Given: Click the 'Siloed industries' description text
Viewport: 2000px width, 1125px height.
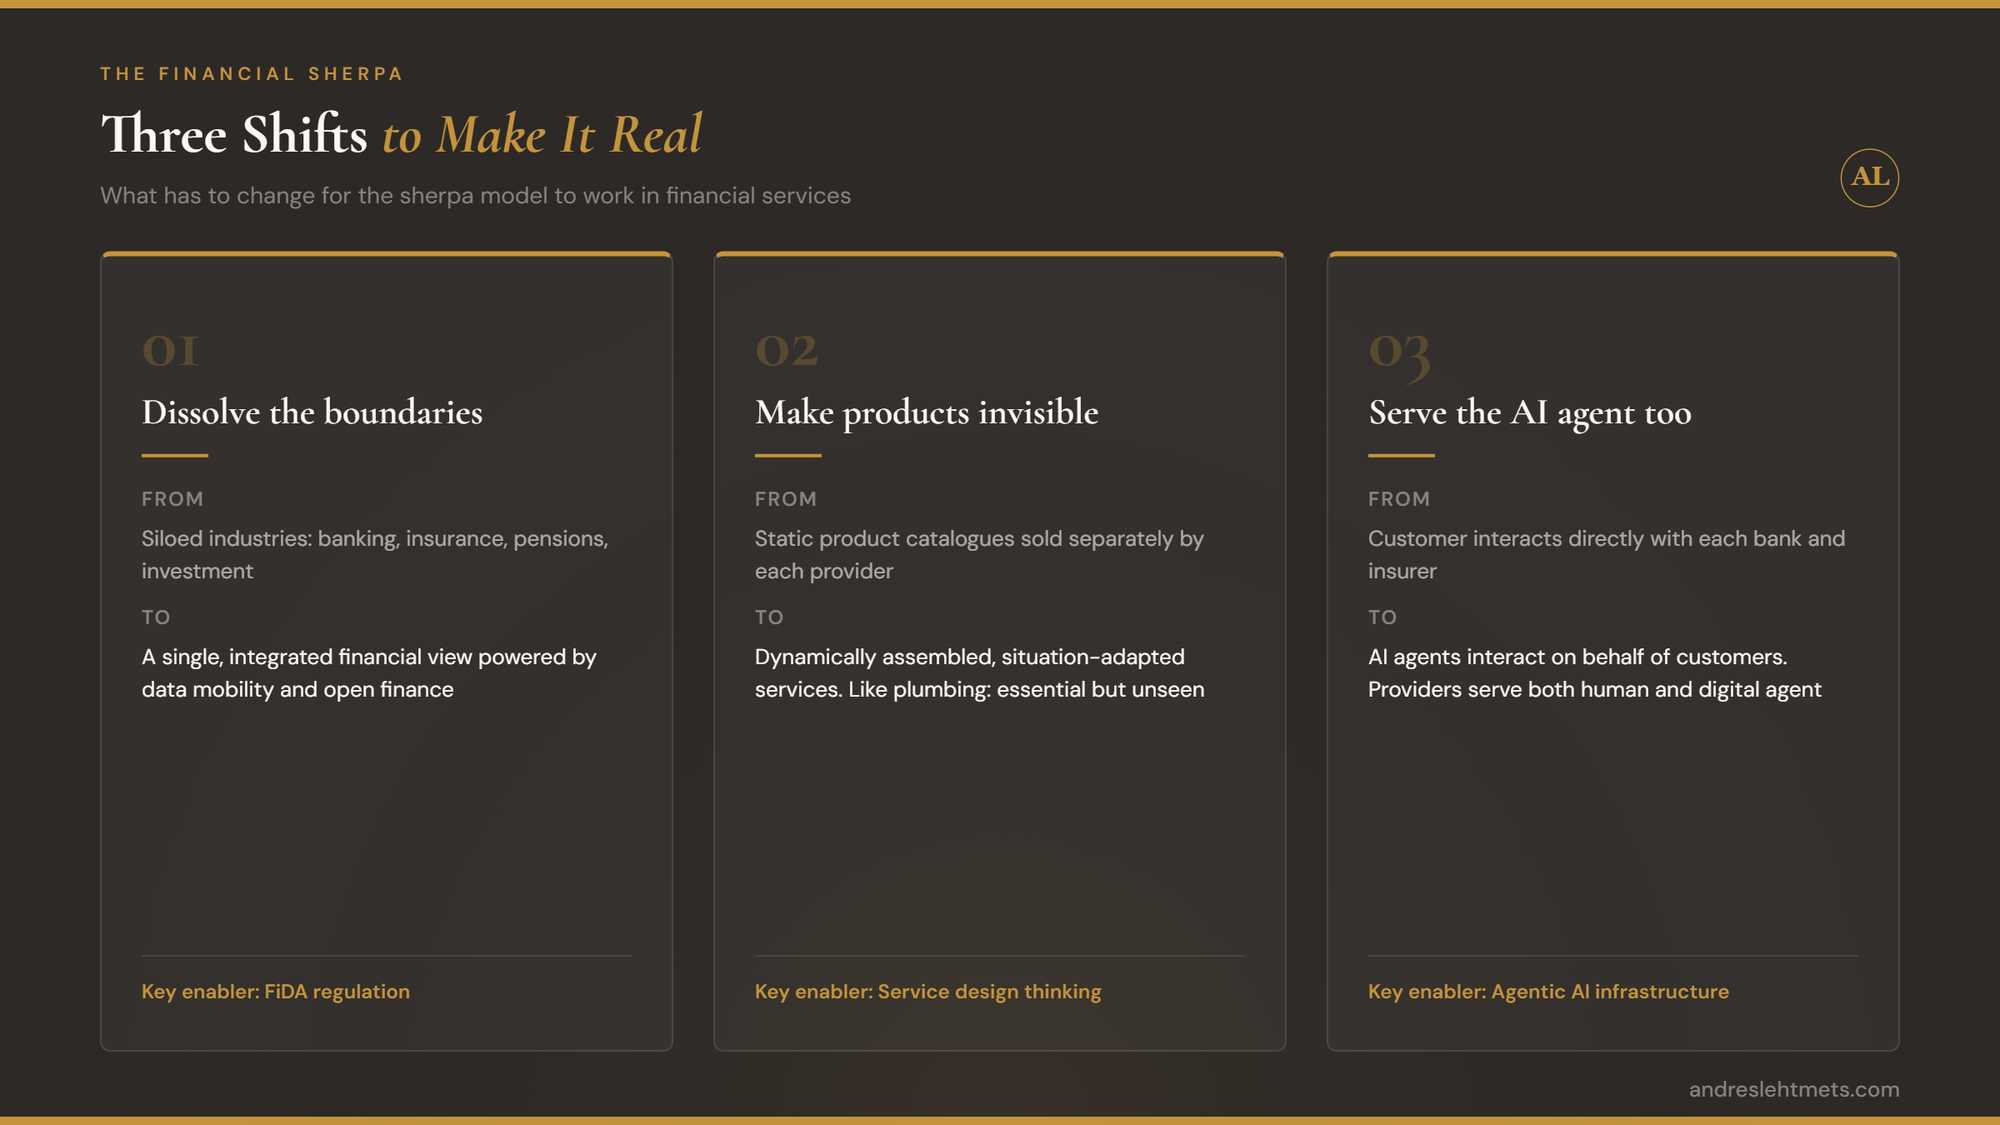Looking at the screenshot, I should point(374,554).
